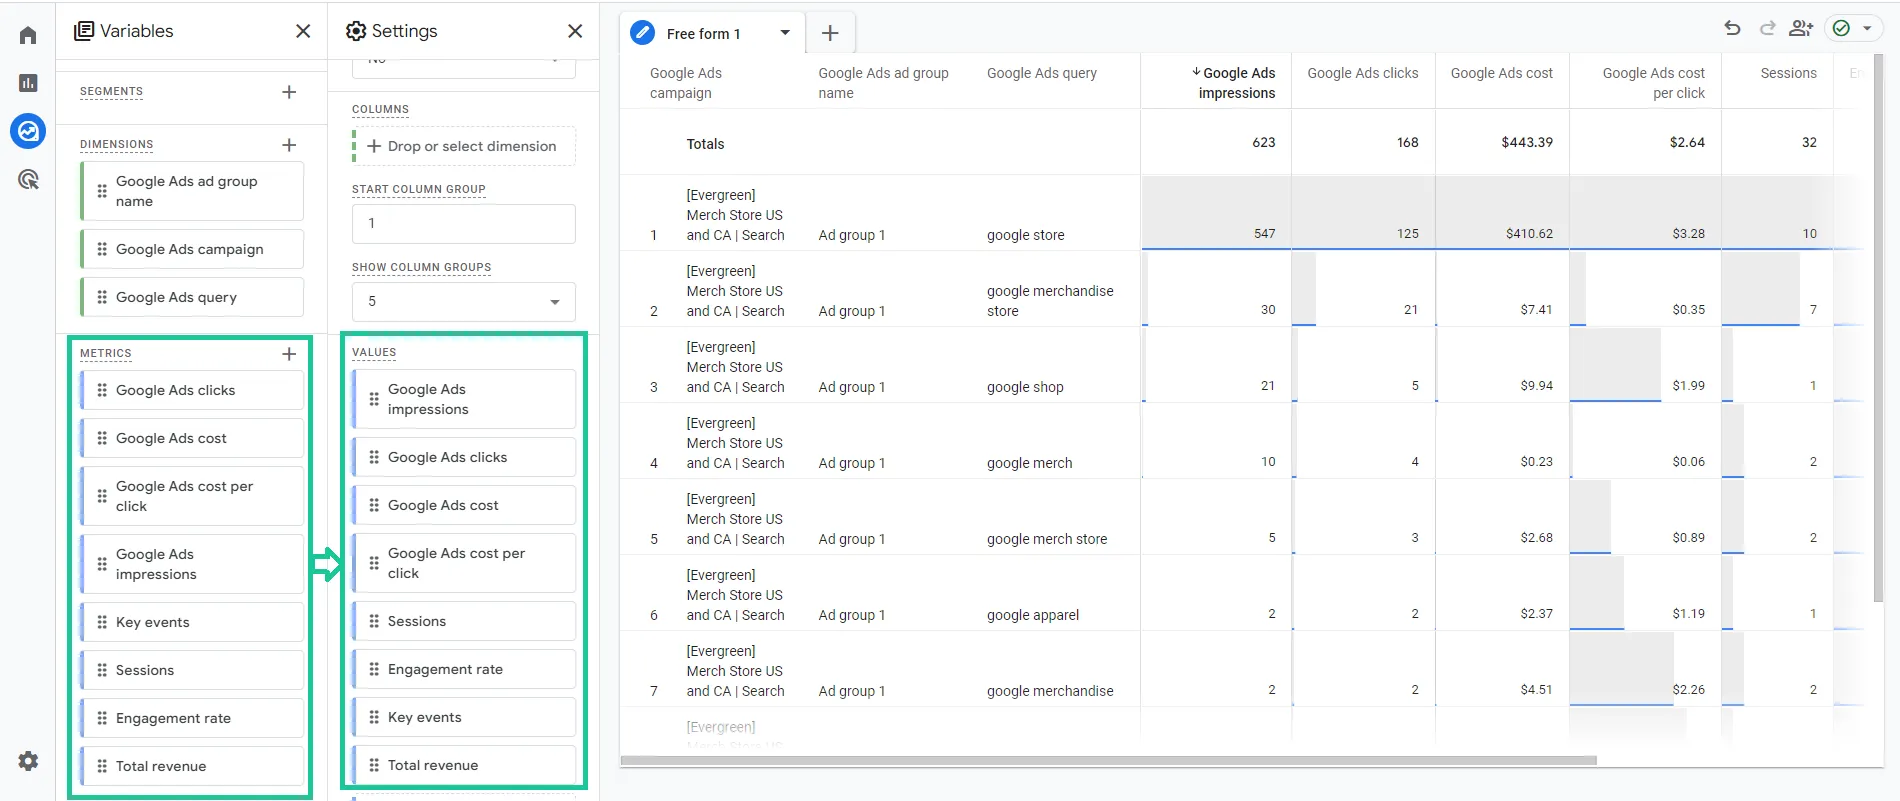Add a new dimension with plus icon

pos(289,145)
